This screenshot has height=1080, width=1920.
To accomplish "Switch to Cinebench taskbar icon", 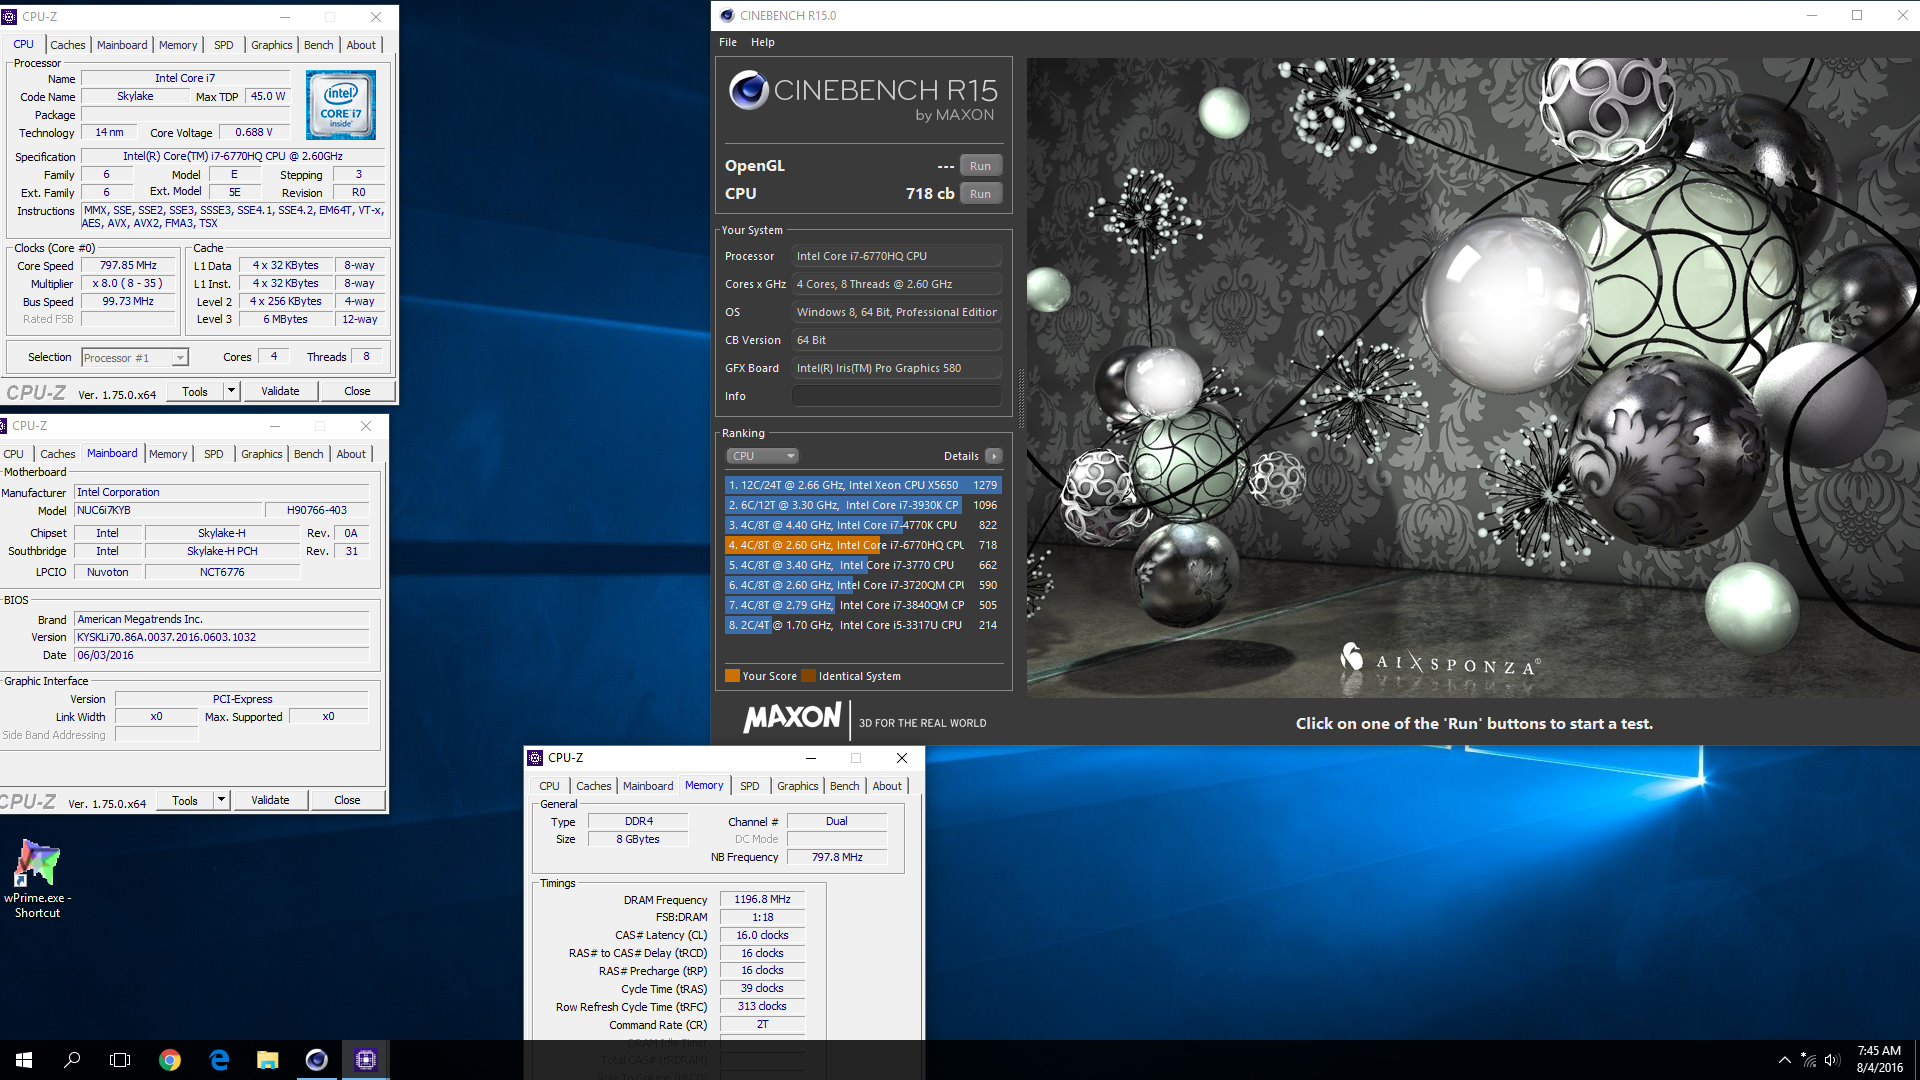I will tap(316, 1060).
